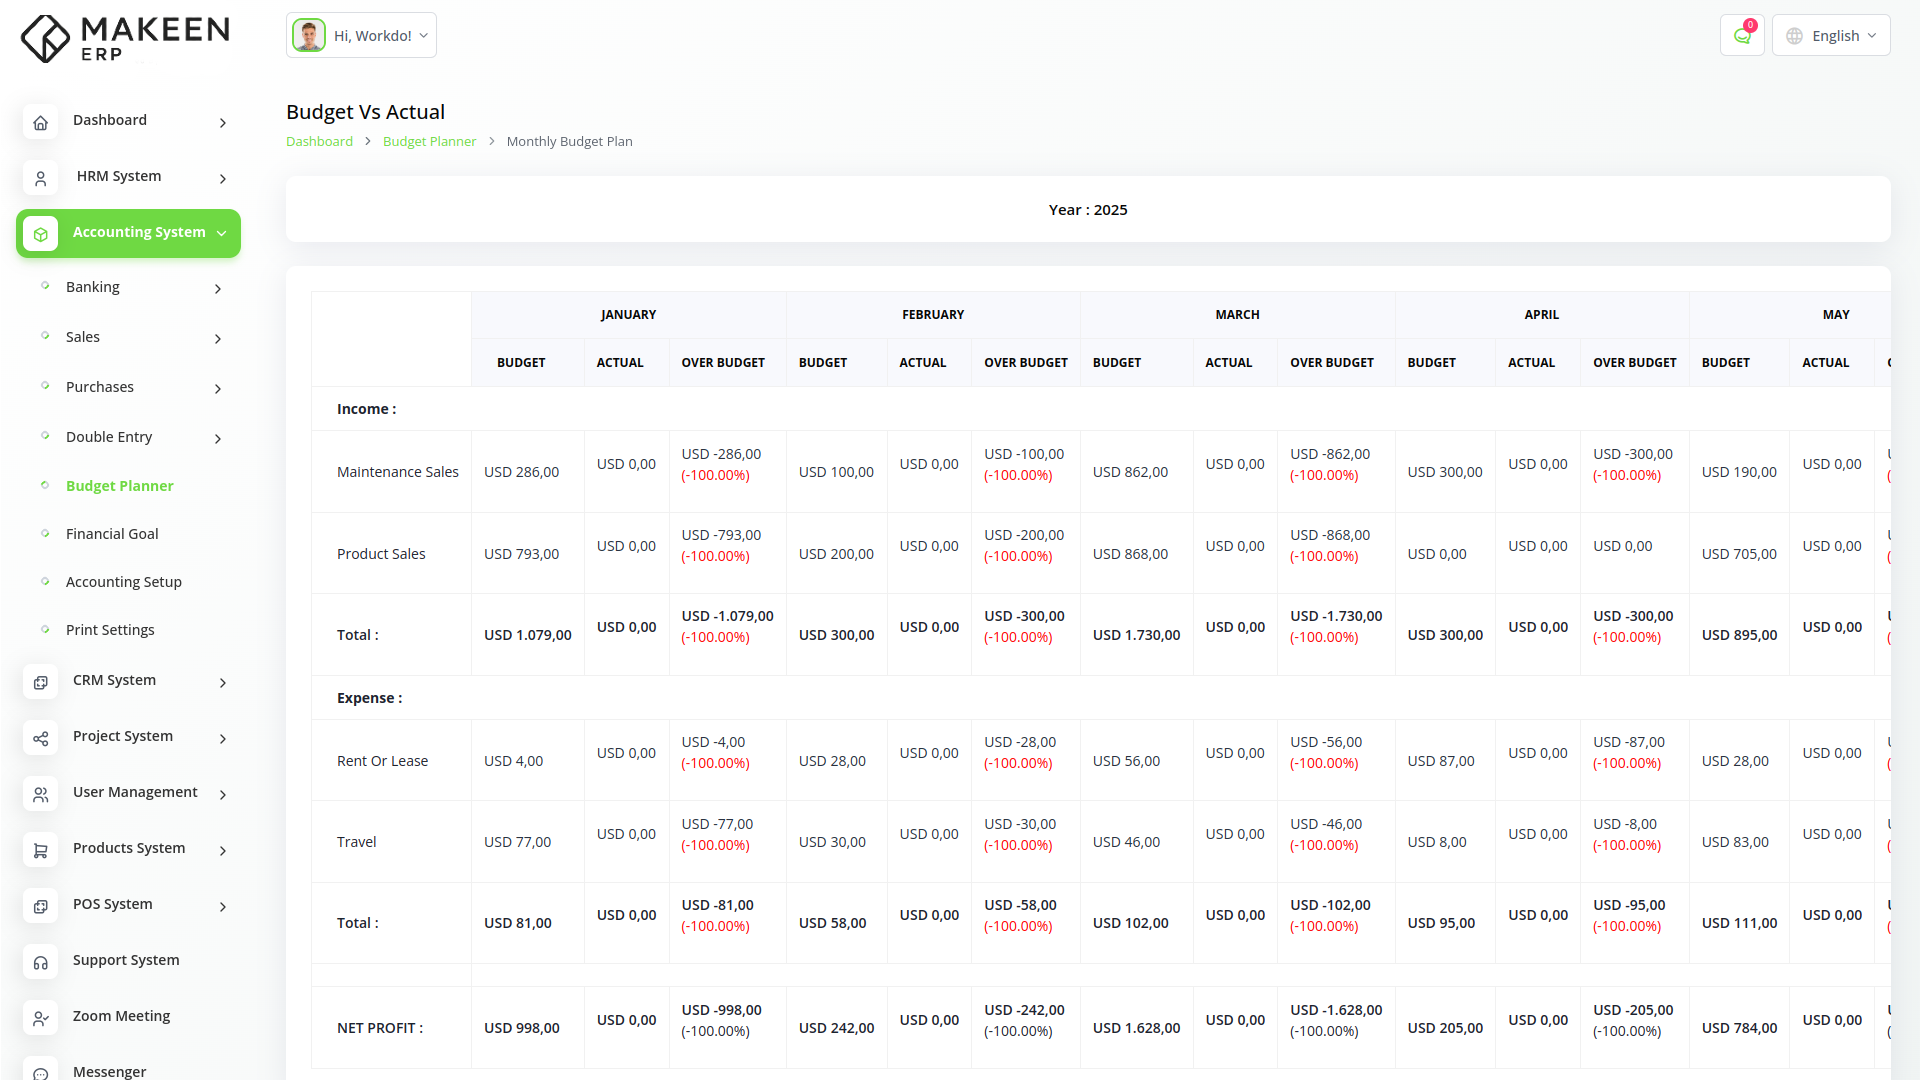Click the Zoom Meeting sidebar item
This screenshot has width=1920, height=1080.
tap(121, 1016)
